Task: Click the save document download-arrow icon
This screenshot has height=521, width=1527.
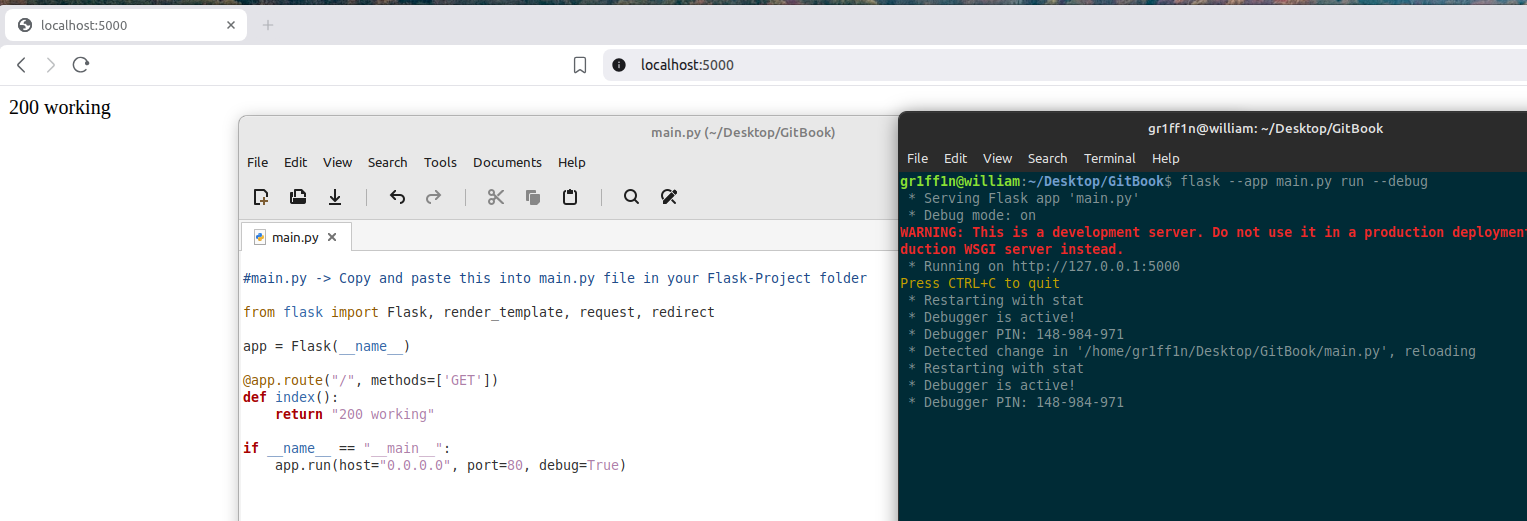Action: (335, 197)
